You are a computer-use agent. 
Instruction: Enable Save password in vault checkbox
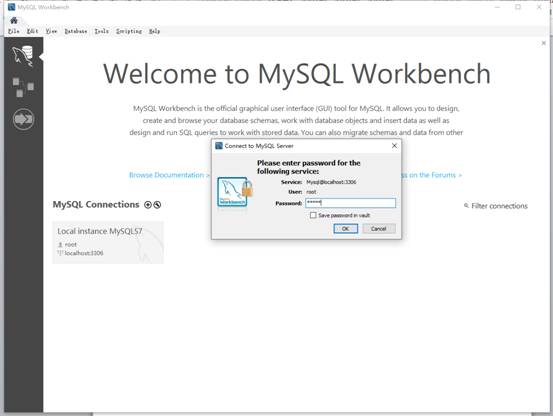click(x=313, y=215)
